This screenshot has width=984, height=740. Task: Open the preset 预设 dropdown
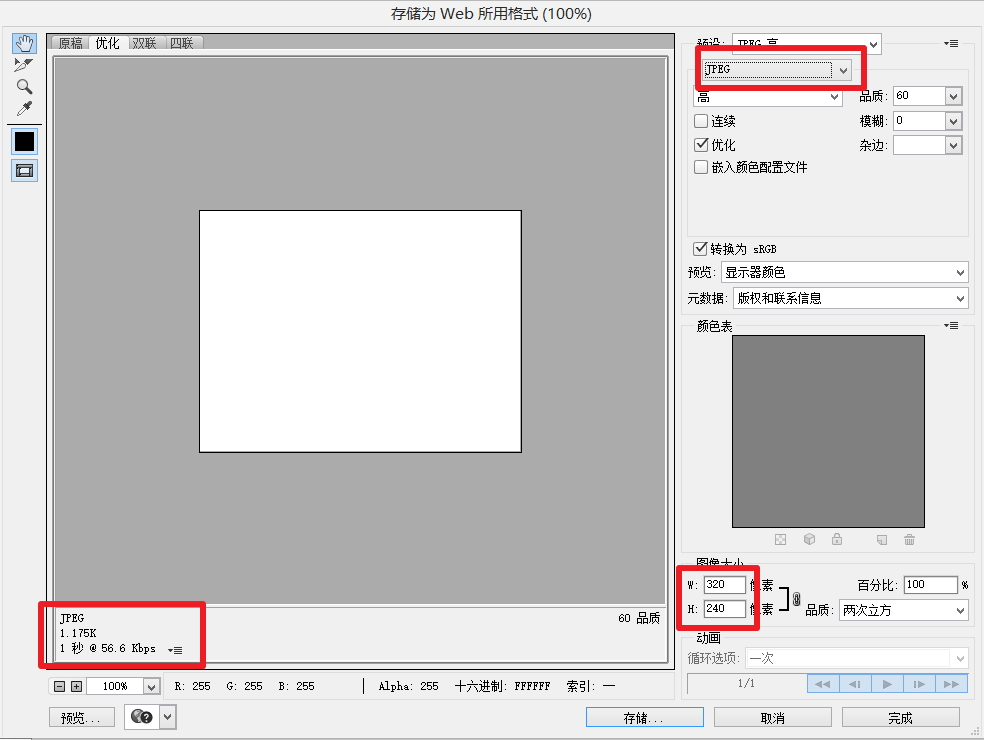[806, 44]
